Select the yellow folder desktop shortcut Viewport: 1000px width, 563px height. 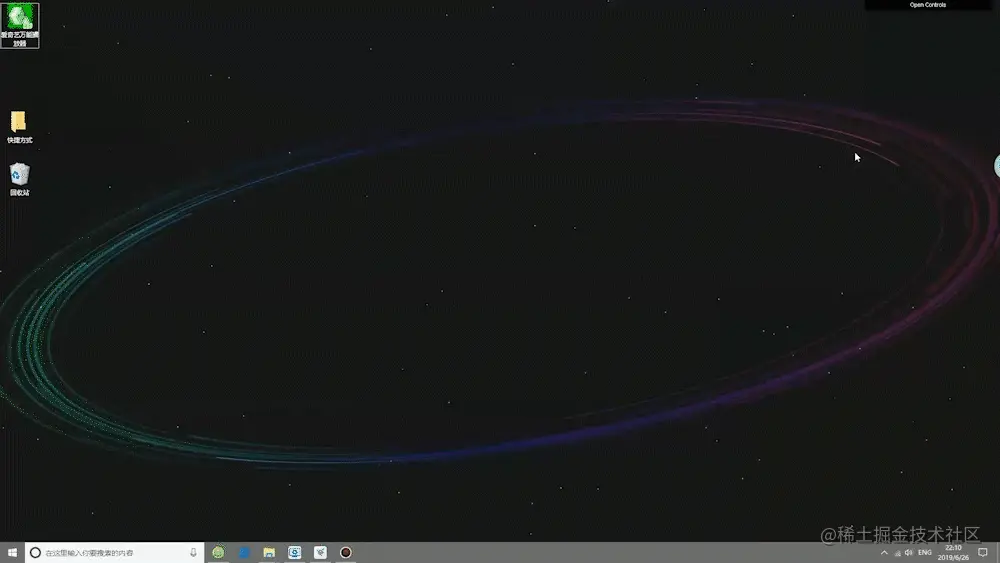19,128
